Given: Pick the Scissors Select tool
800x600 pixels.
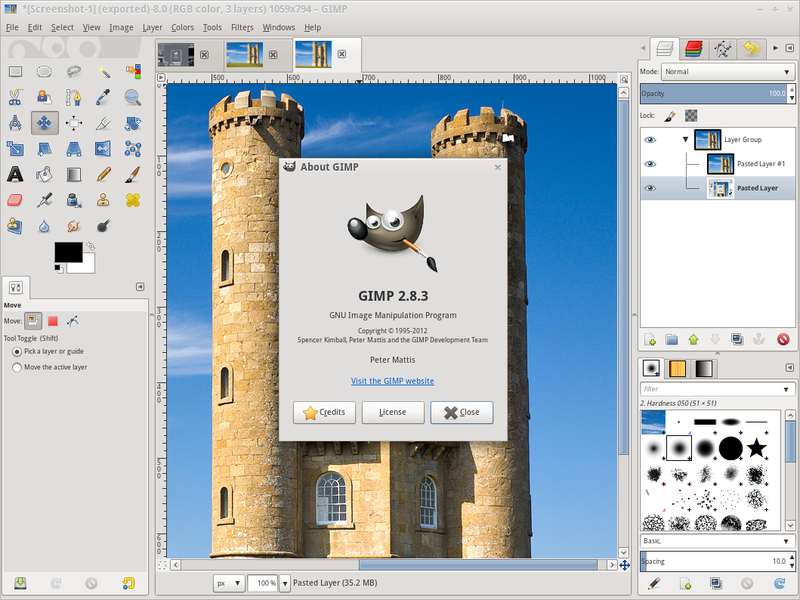Looking at the screenshot, I should click(15, 97).
